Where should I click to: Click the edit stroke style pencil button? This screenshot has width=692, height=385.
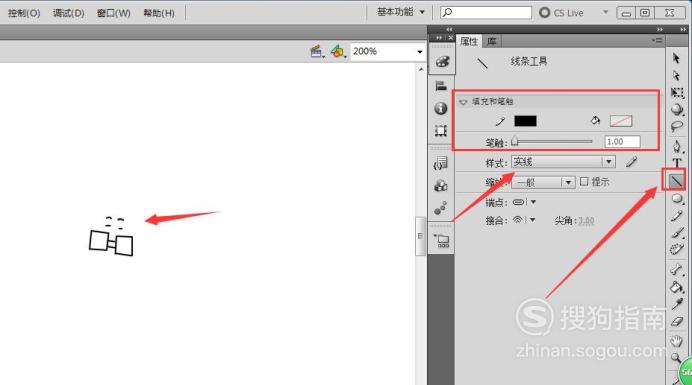[x=632, y=162]
